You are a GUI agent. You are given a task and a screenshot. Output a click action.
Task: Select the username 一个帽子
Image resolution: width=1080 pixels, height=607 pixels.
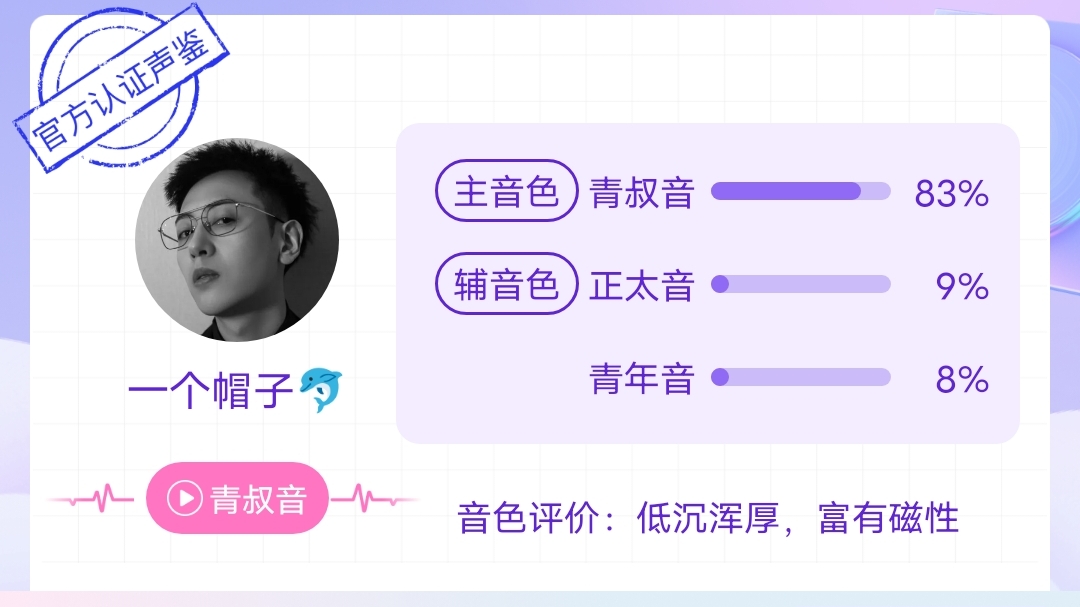(x=211, y=391)
